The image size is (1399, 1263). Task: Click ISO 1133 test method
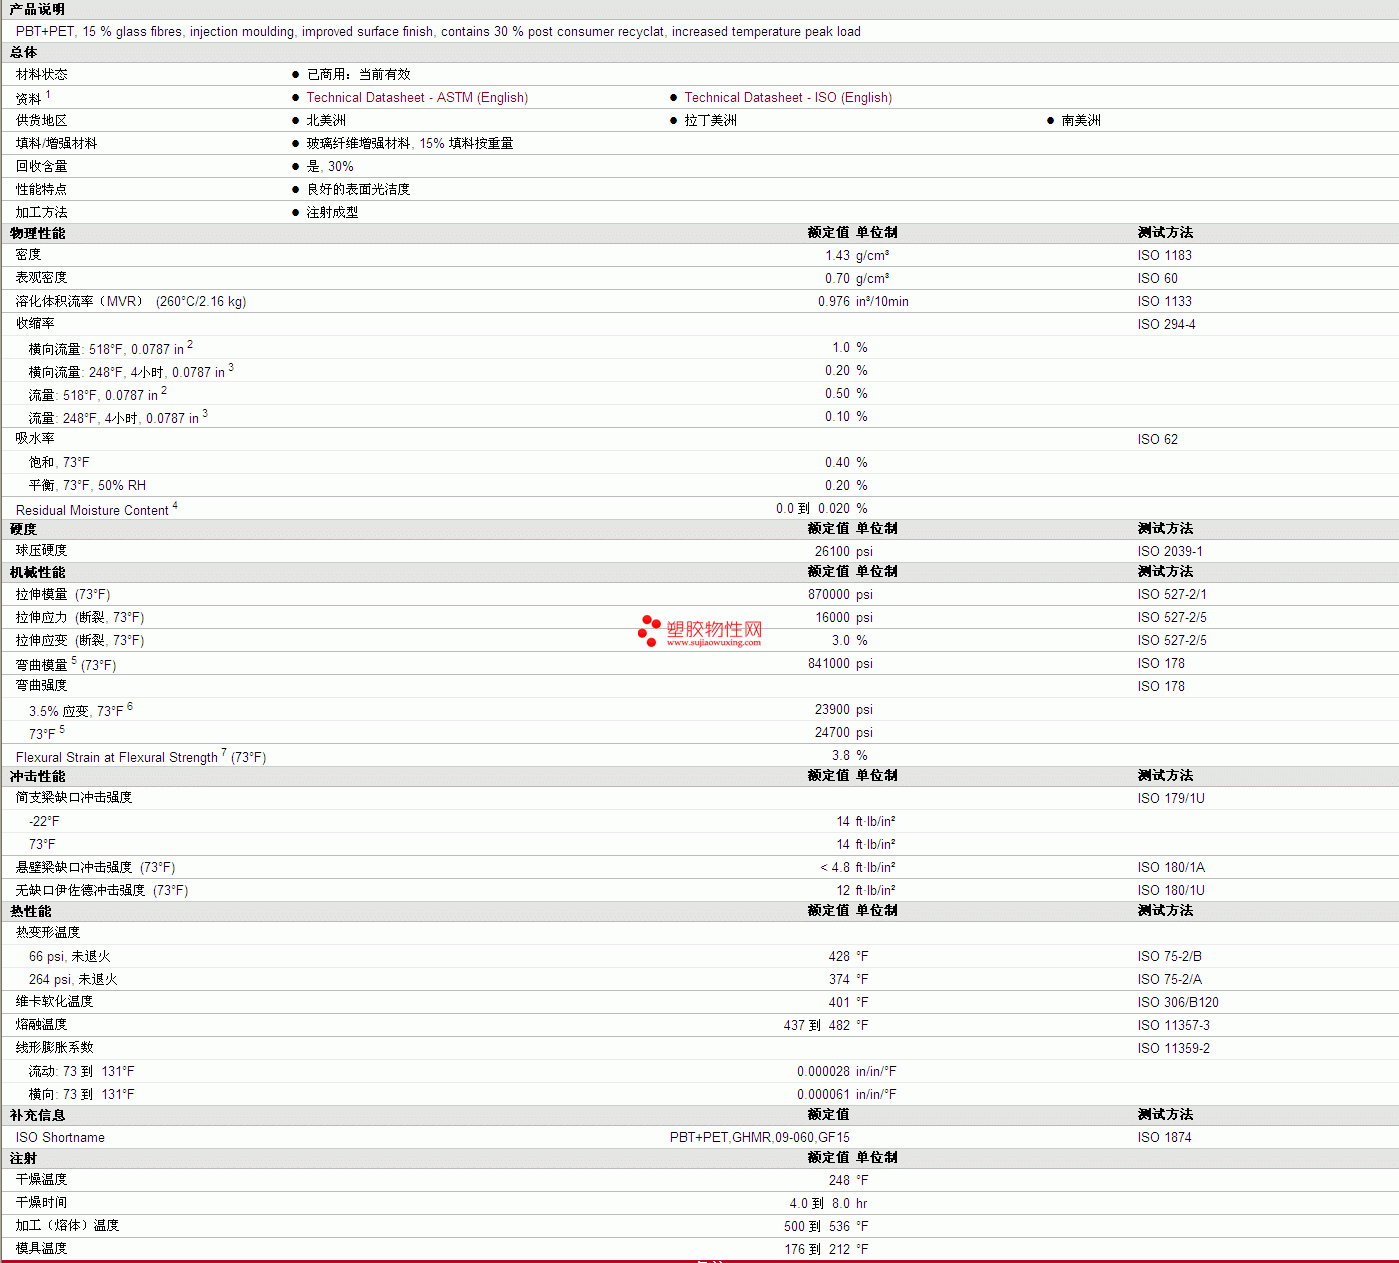pyautogui.click(x=1164, y=301)
